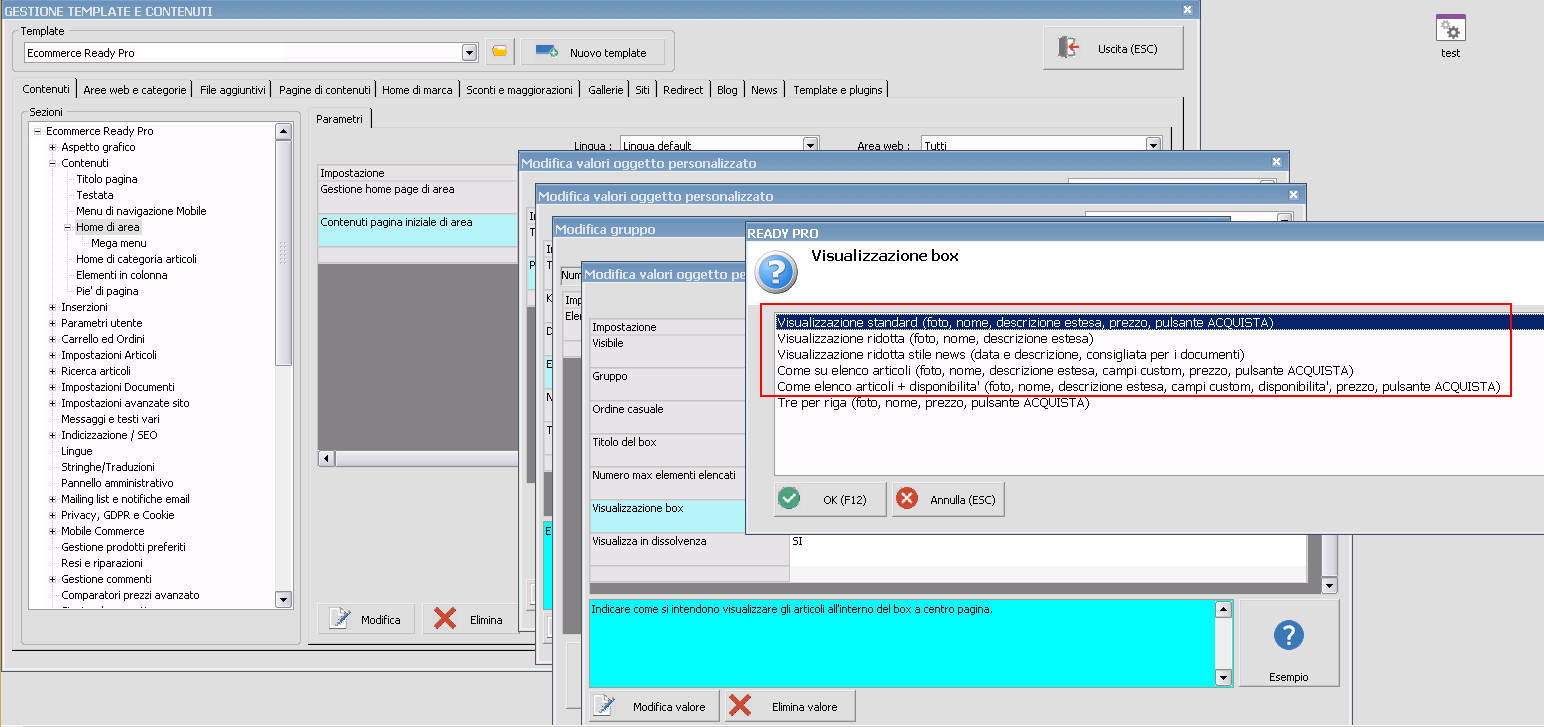Click the sections tree scroll-down arrow

coord(283,599)
